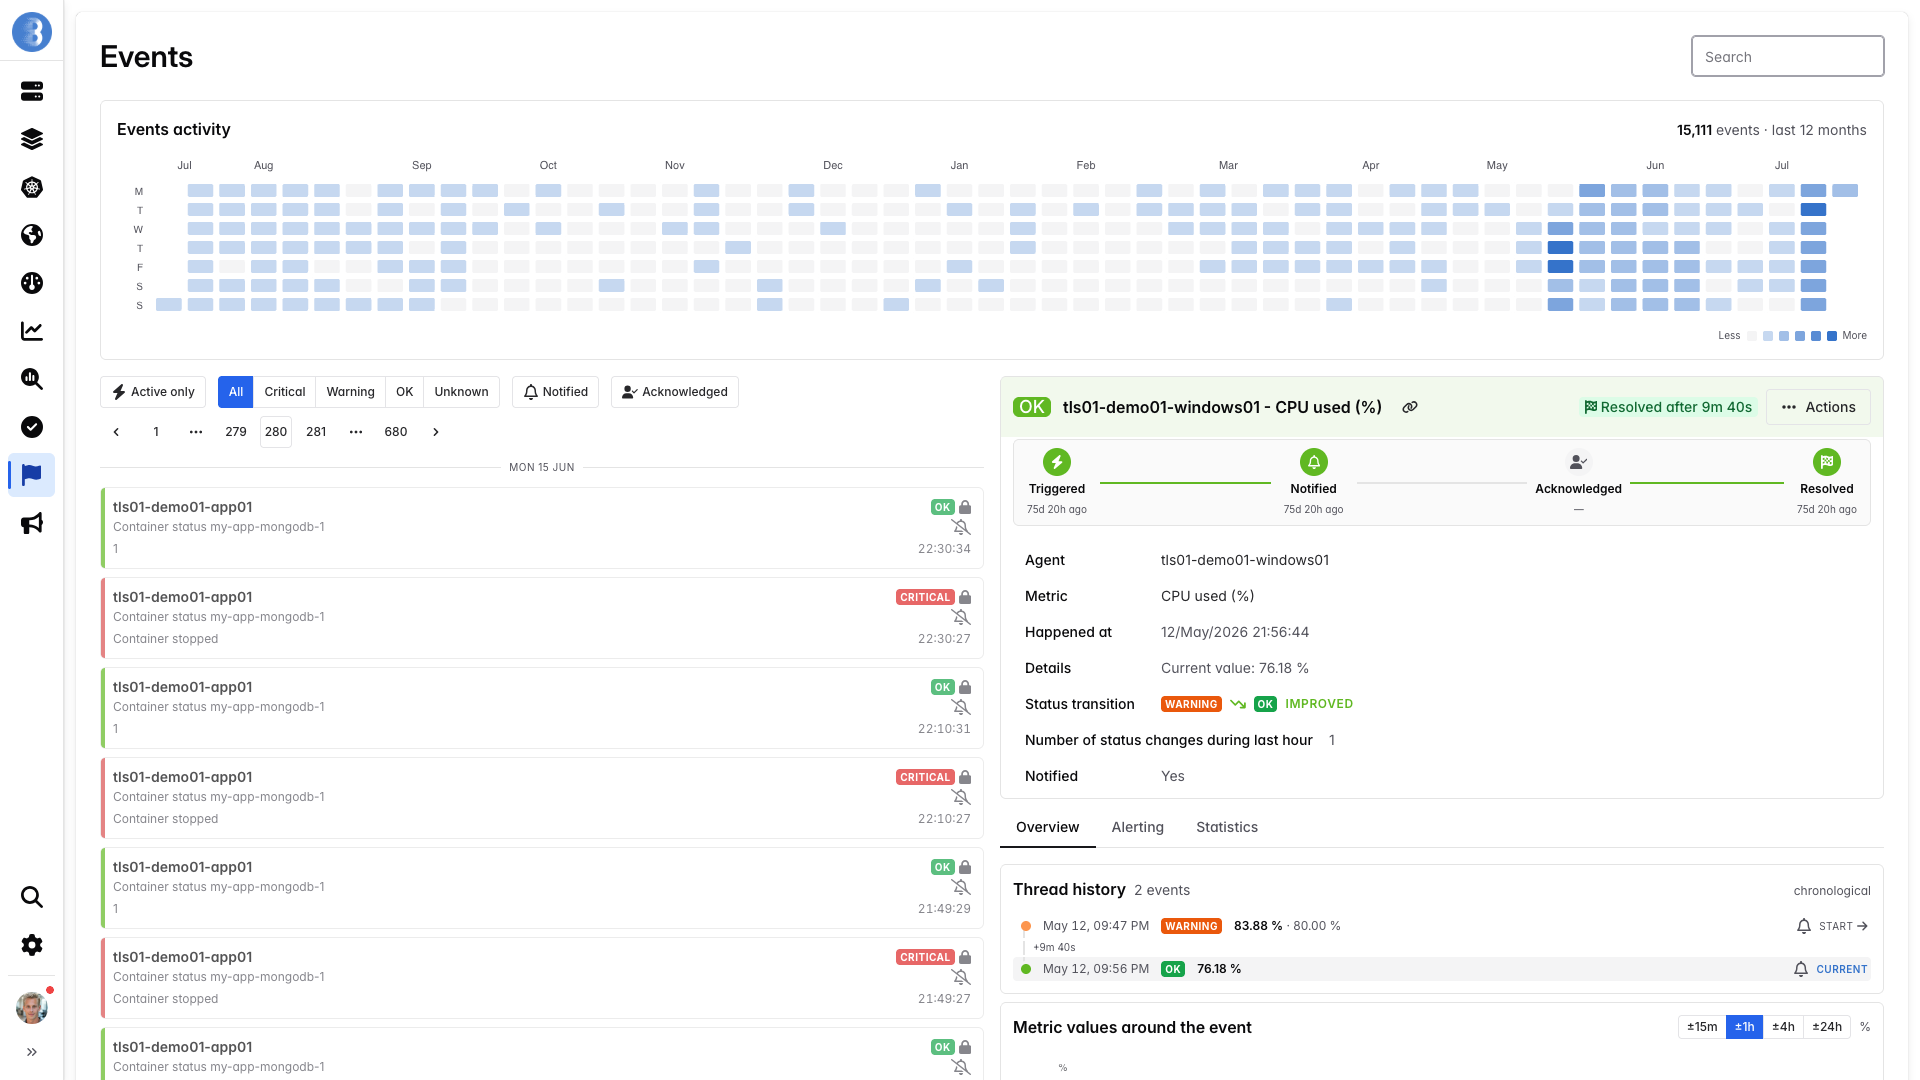Open the search magnifier sidebar icon
1920x1080 pixels.
tap(32, 897)
